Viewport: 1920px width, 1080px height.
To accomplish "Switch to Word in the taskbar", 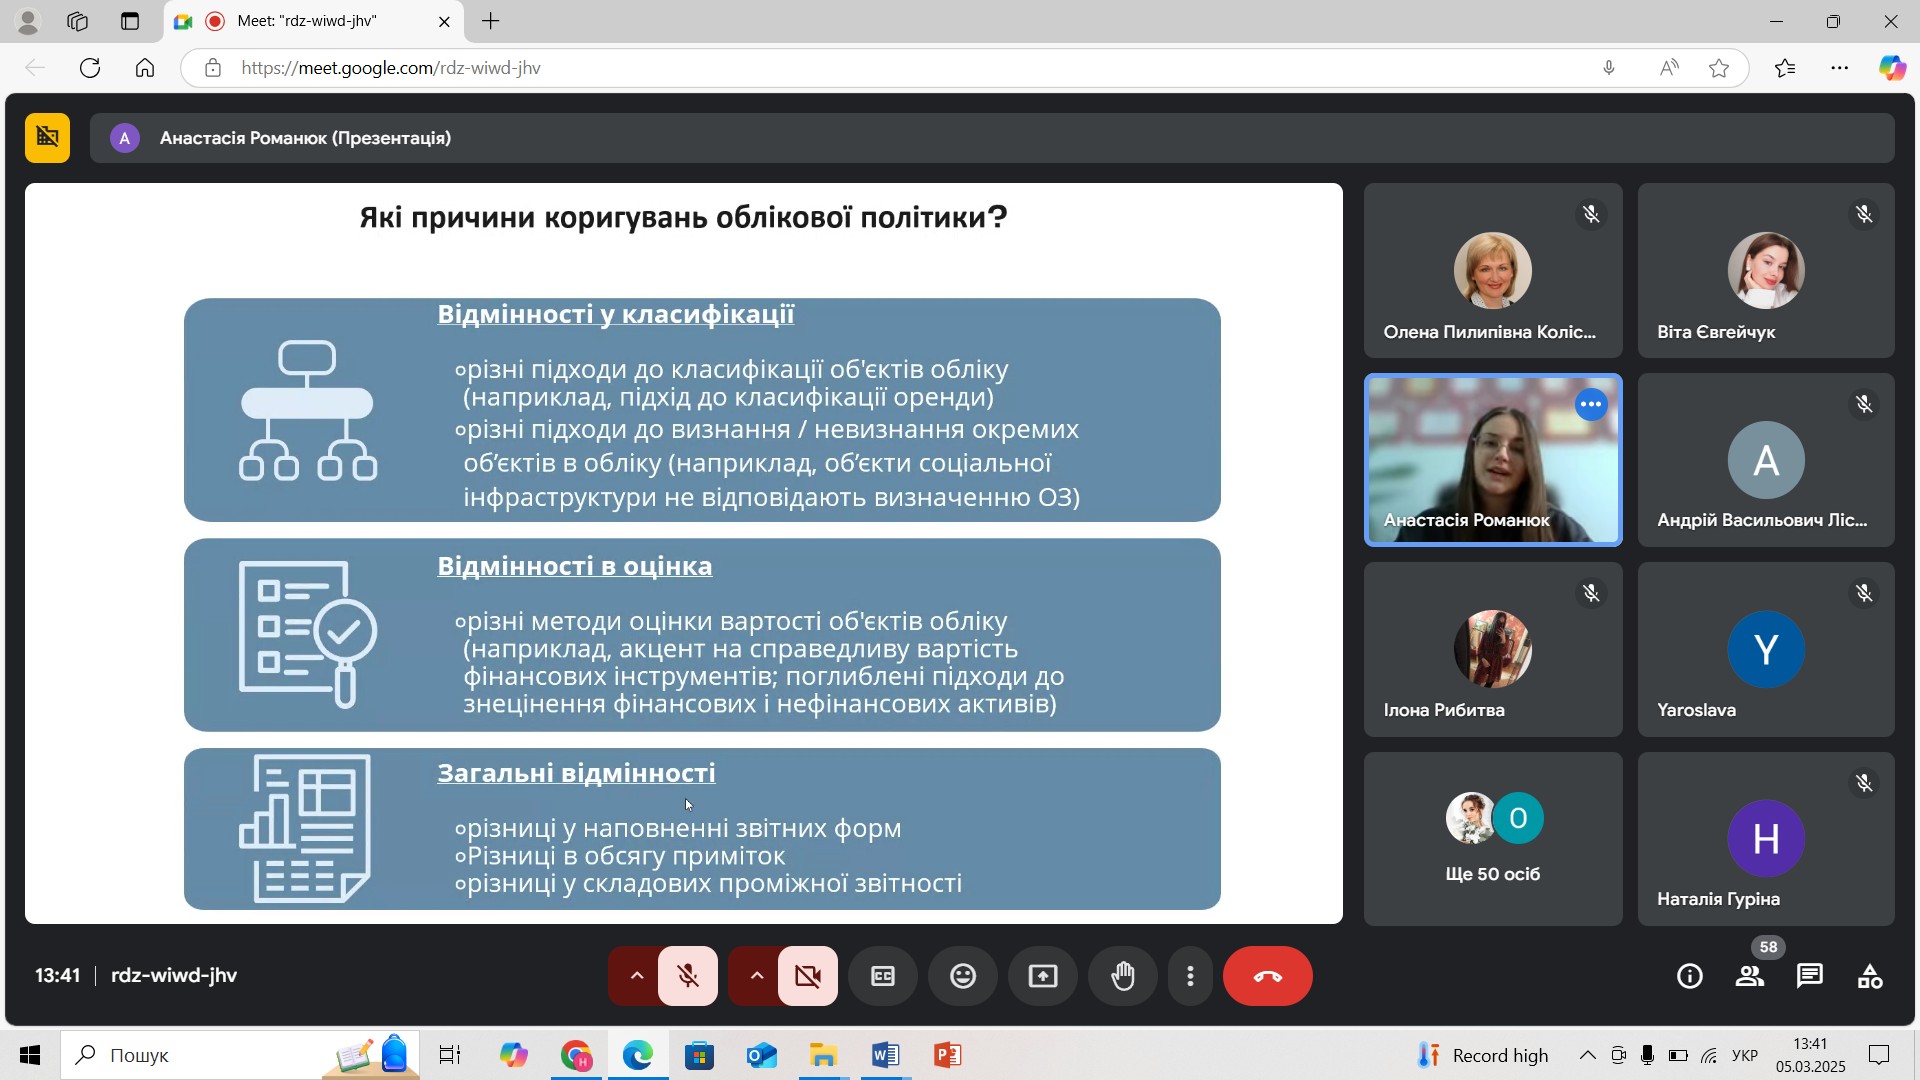I will click(886, 1055).
